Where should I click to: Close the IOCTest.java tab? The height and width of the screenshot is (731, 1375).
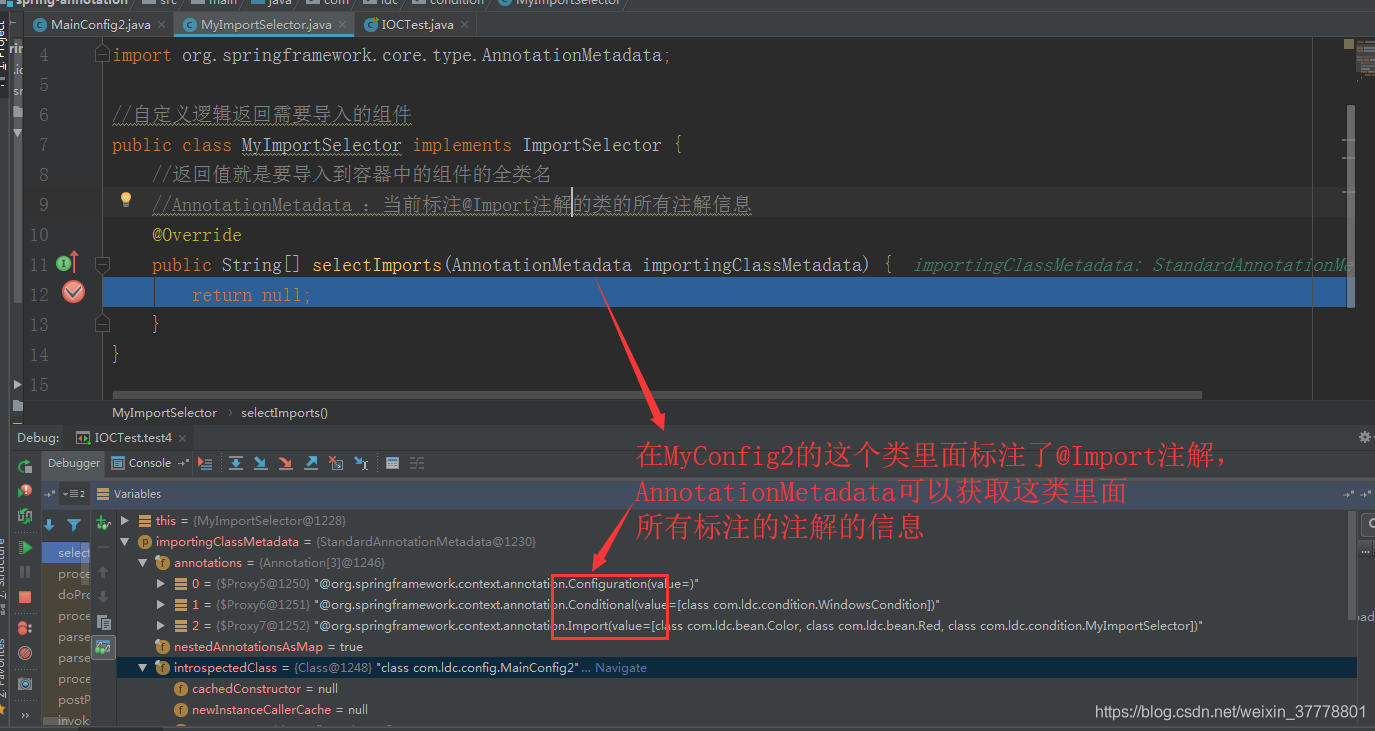click(x=467, y=24)
